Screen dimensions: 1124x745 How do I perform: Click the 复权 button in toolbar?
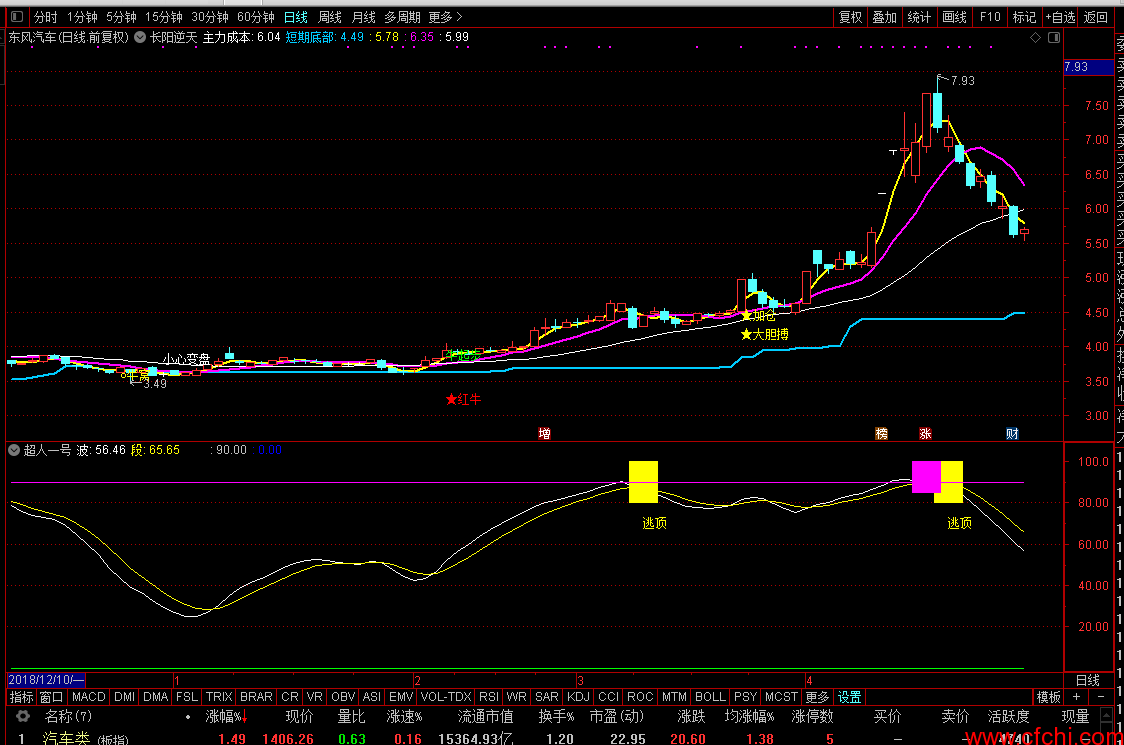point(850,17)
